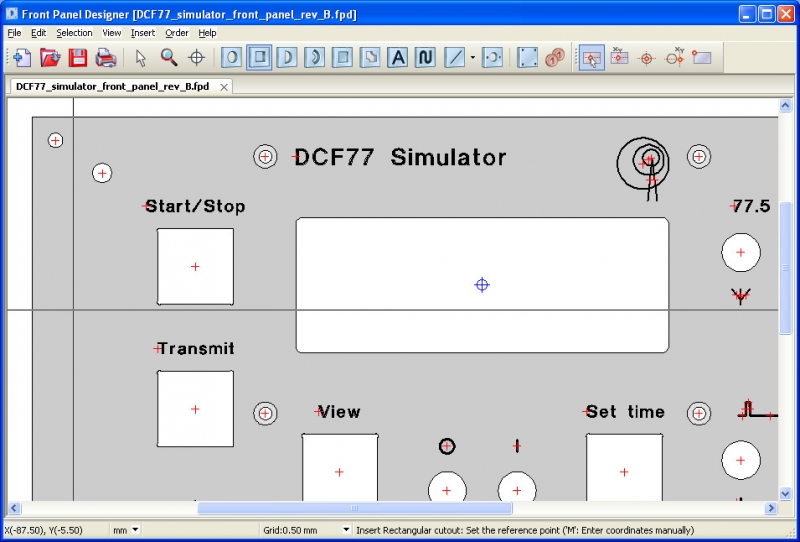The image size is (800, 542).
Task: Pick the cavity insert tool
Action: [342, 57]
